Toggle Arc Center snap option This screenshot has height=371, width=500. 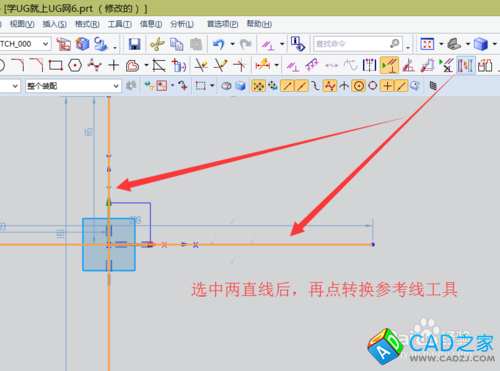click(359, 86)
